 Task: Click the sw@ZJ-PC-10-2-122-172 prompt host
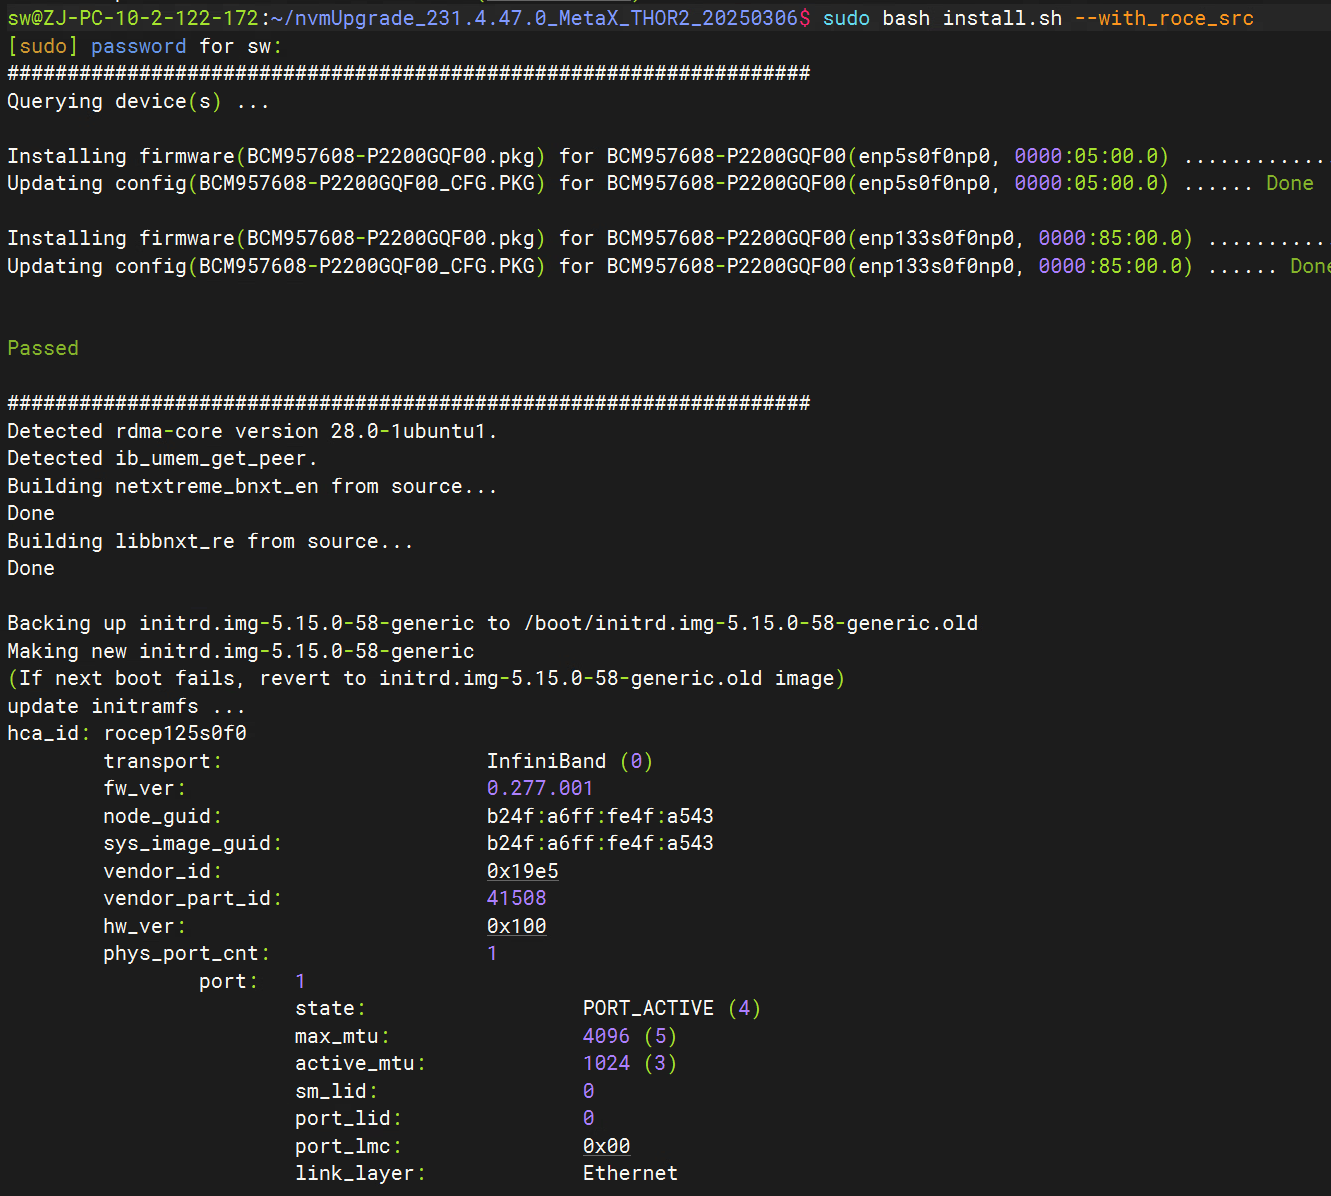(133, 18)
